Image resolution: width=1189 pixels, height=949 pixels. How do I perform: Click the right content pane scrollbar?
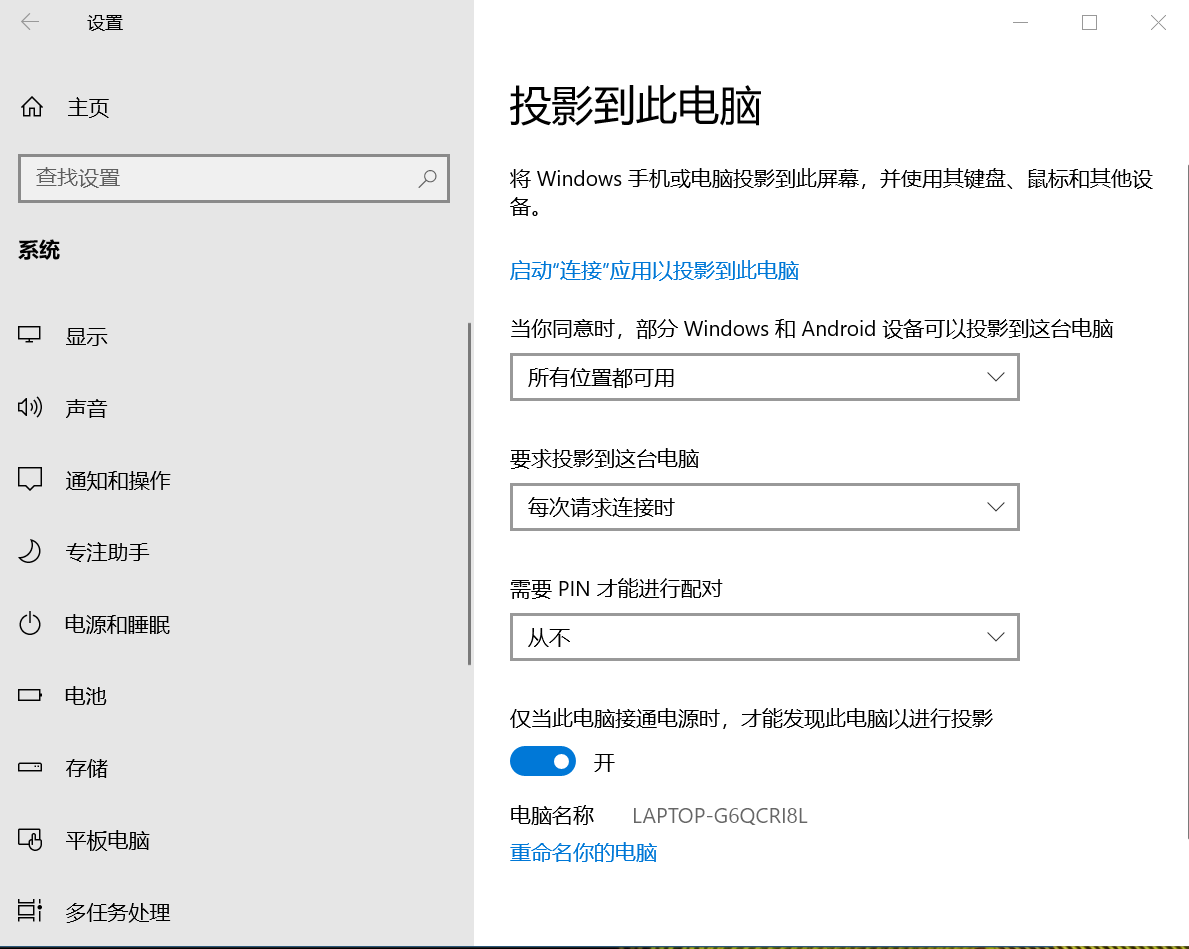(1186, 501)
